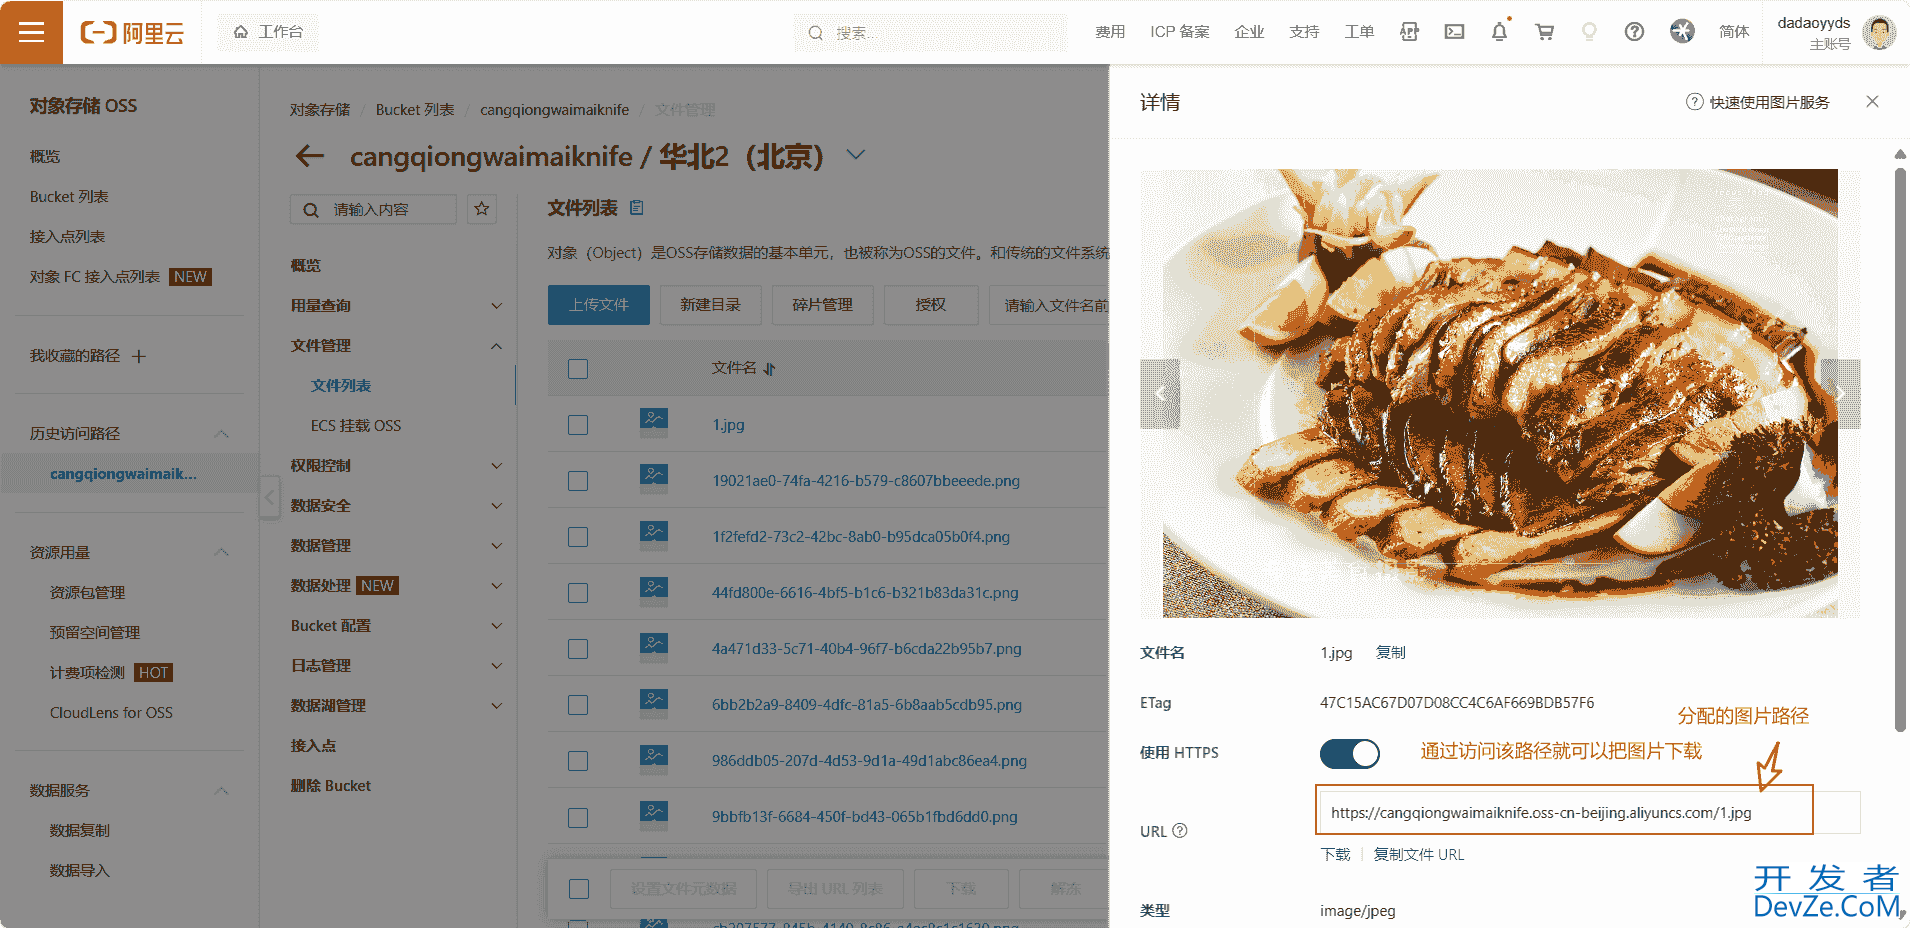
Task: Open 文件列表 in the side menu
Action: pyautogui.click(x=341, y=386)
